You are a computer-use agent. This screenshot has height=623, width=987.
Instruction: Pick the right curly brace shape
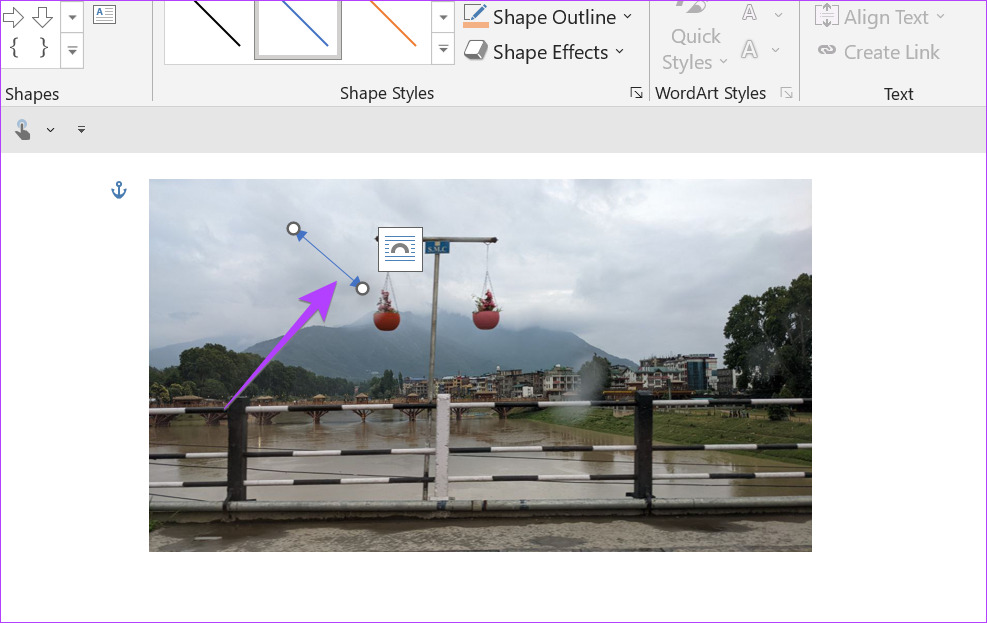(43, 47)
